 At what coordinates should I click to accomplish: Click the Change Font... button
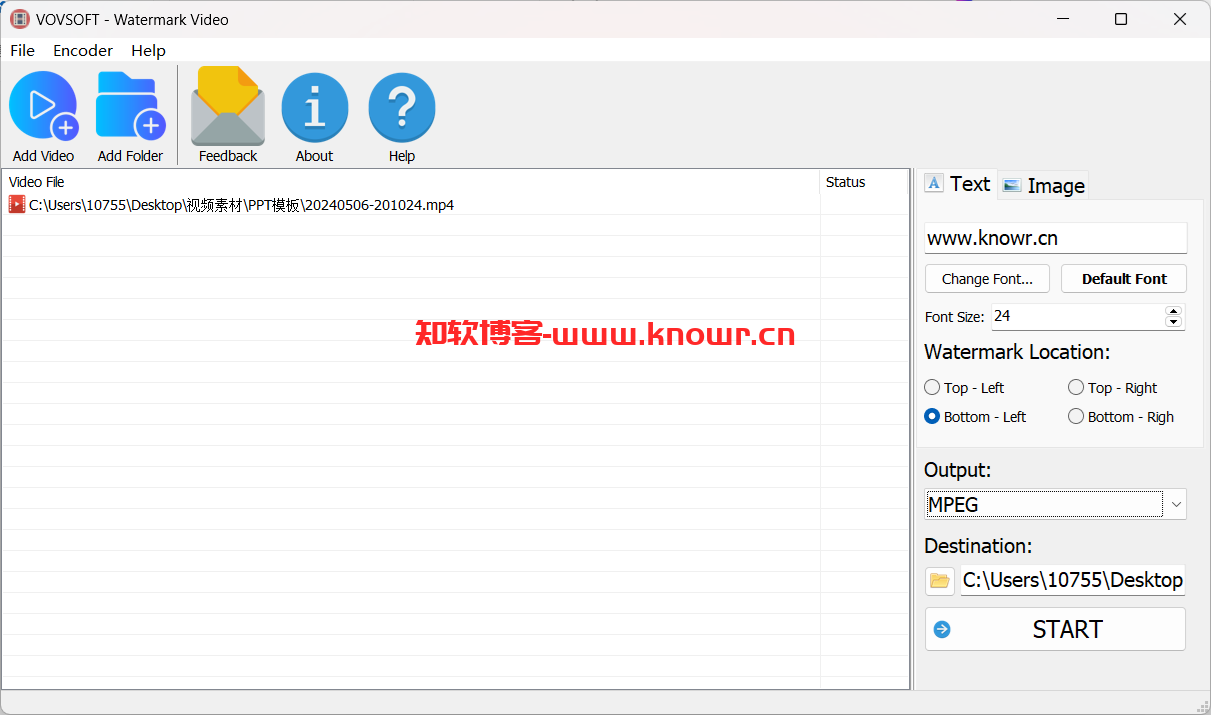(987, 279)
